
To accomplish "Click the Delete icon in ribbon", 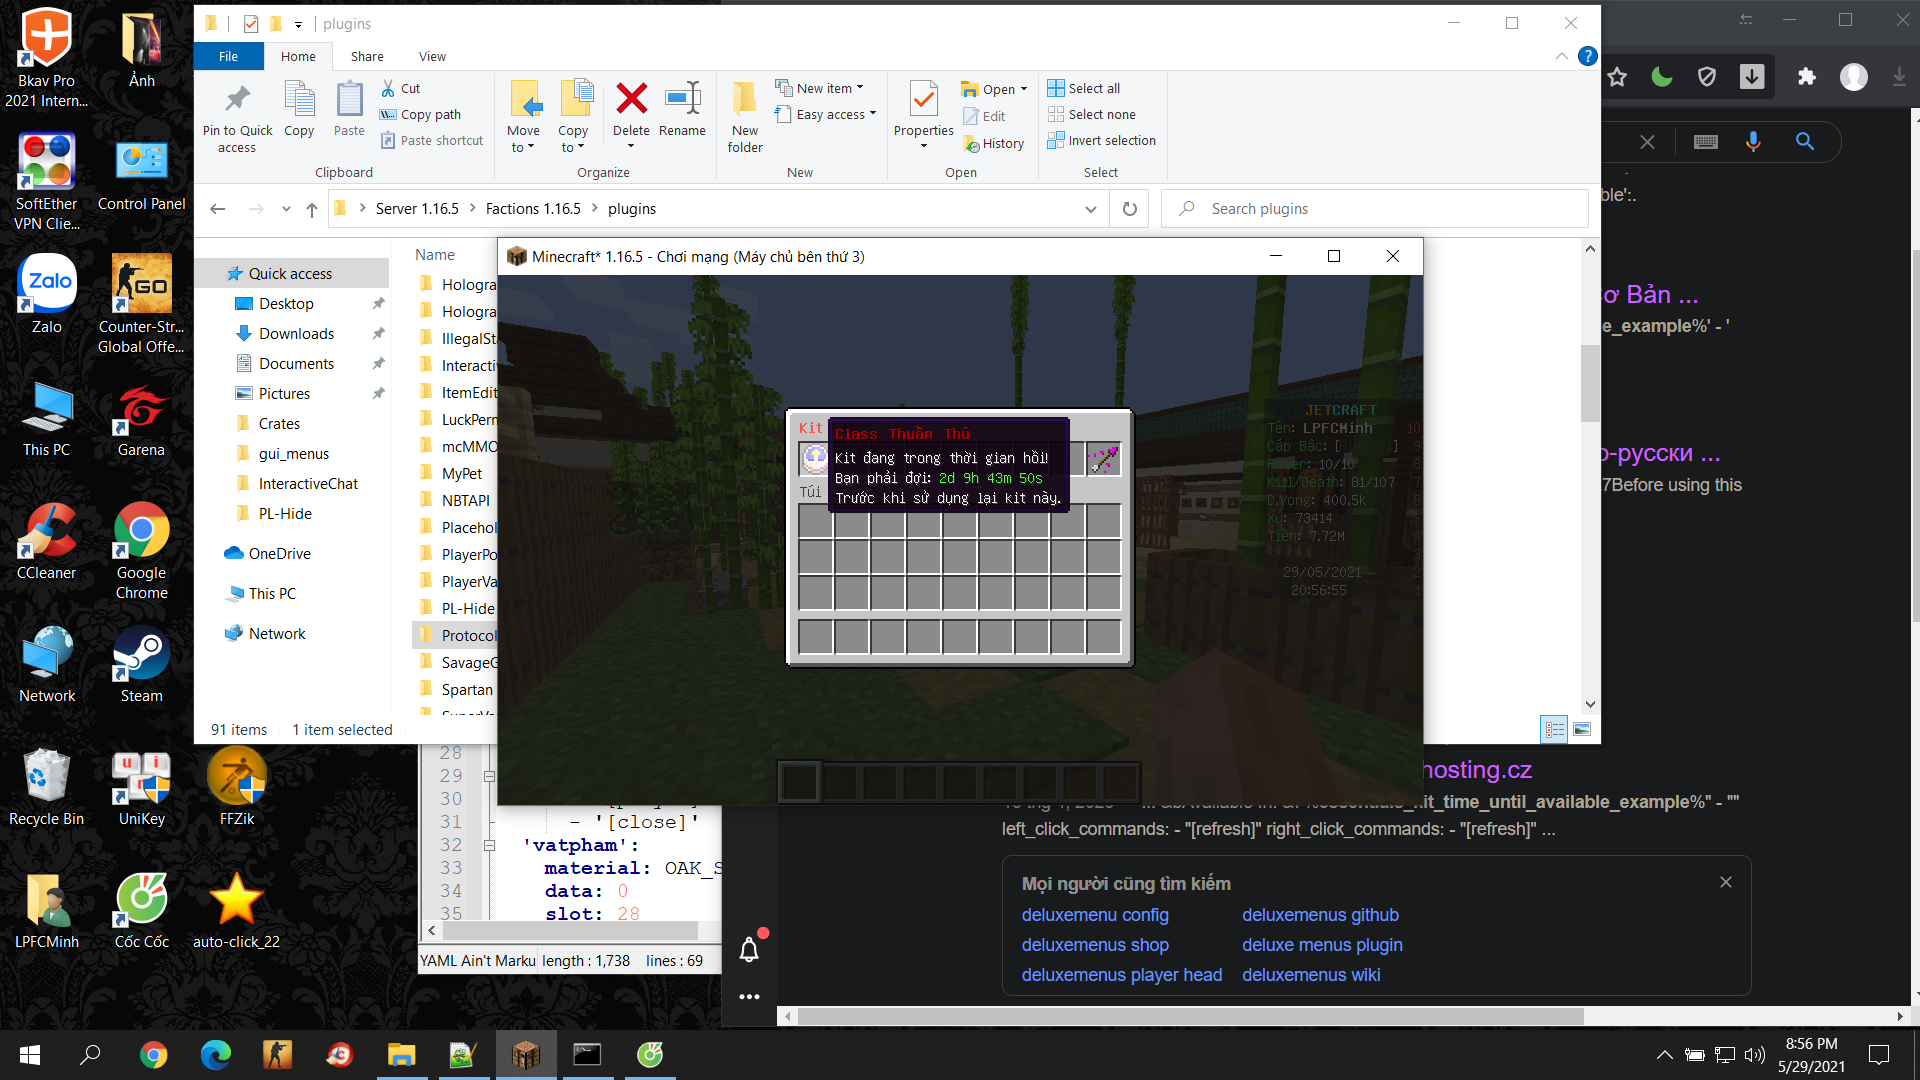I will coord(631,100).
